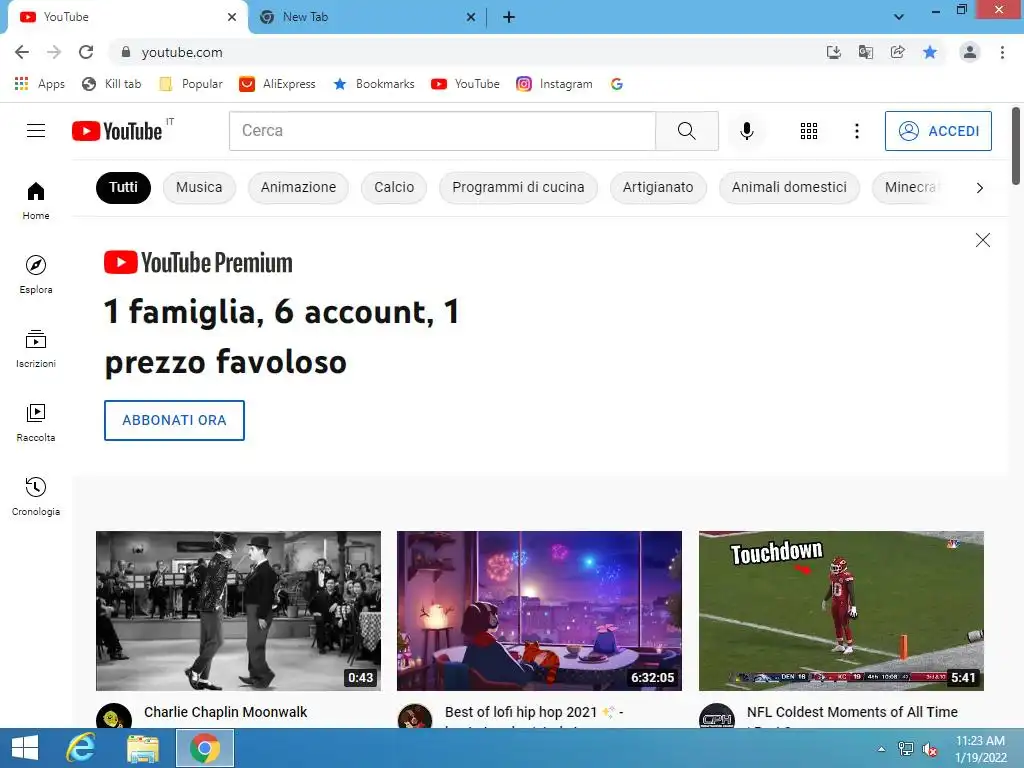Open the lofi hip hop video thumbnail

[539, 611]
